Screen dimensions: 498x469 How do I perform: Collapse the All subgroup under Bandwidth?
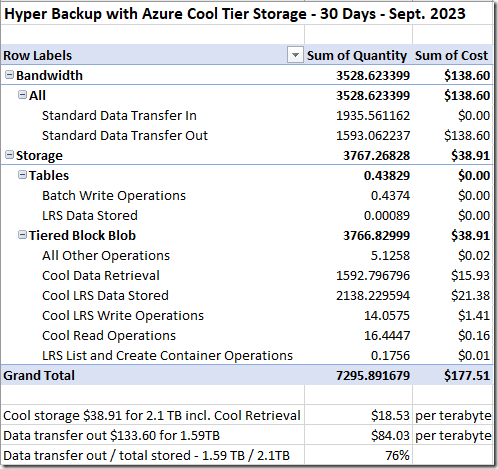coord(22,95)
